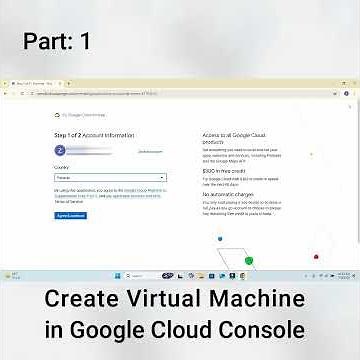Click the browser back arrow
Image resolution: width=360 pixels, height=360 pixels.
click(x=5, y=94)
